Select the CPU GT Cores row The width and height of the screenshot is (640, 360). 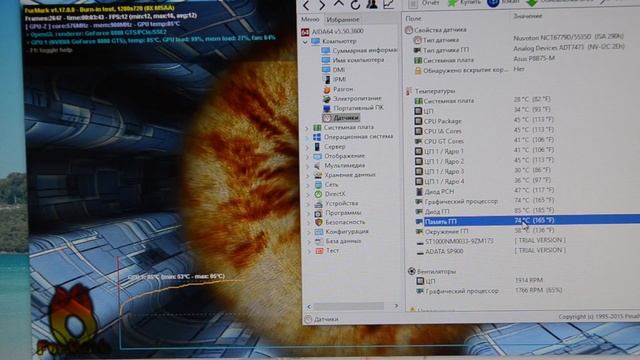click(484, 141)
